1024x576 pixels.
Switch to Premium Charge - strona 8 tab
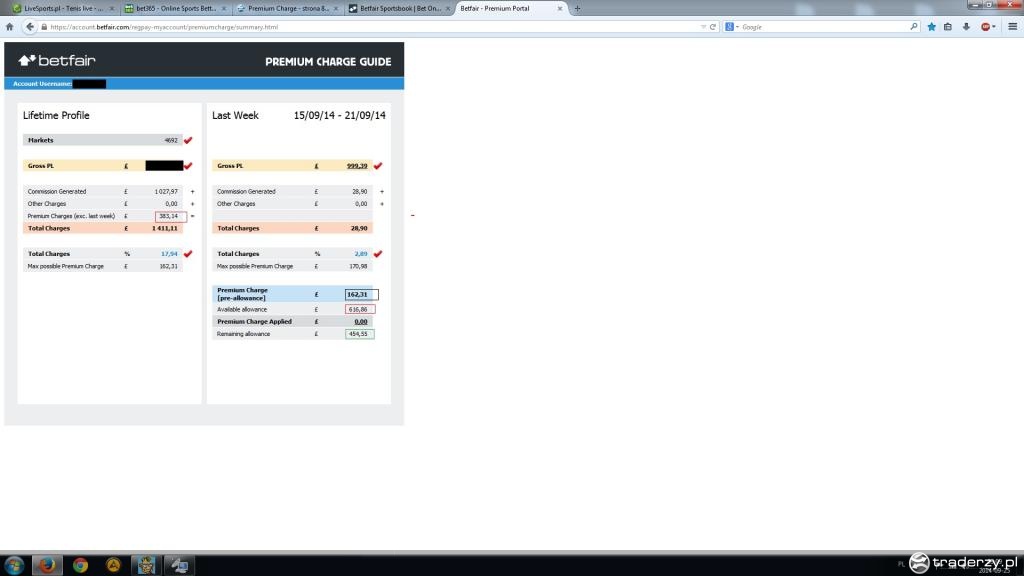(287, 8)
